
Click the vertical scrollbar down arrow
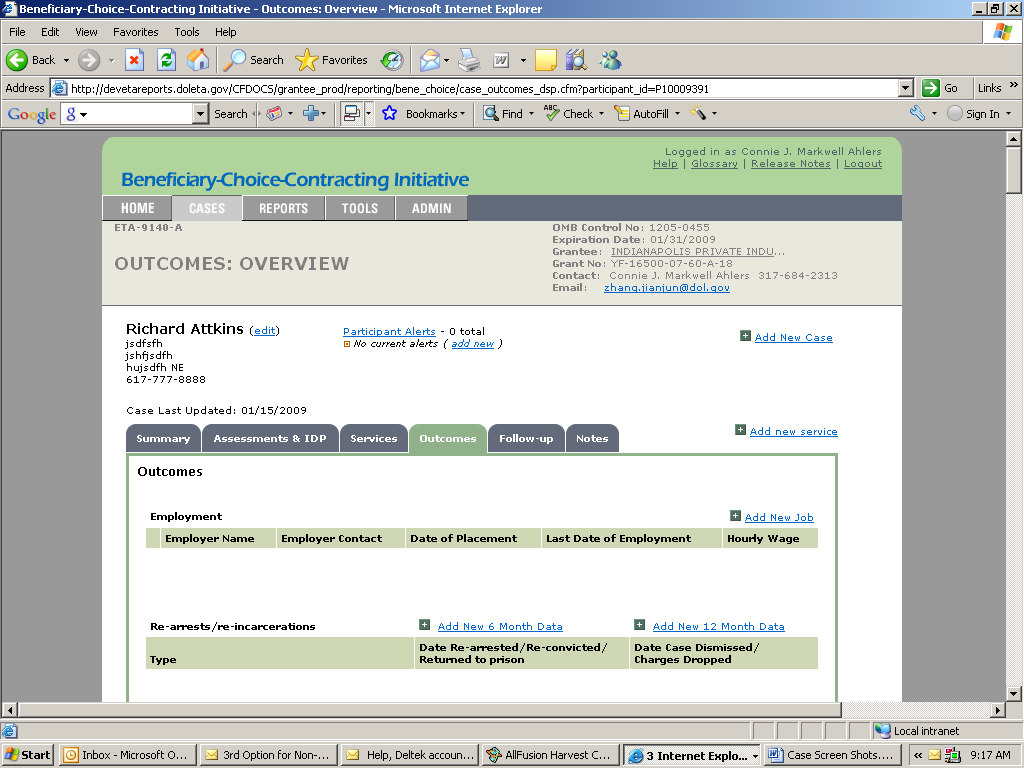[x=1014, y=694]
